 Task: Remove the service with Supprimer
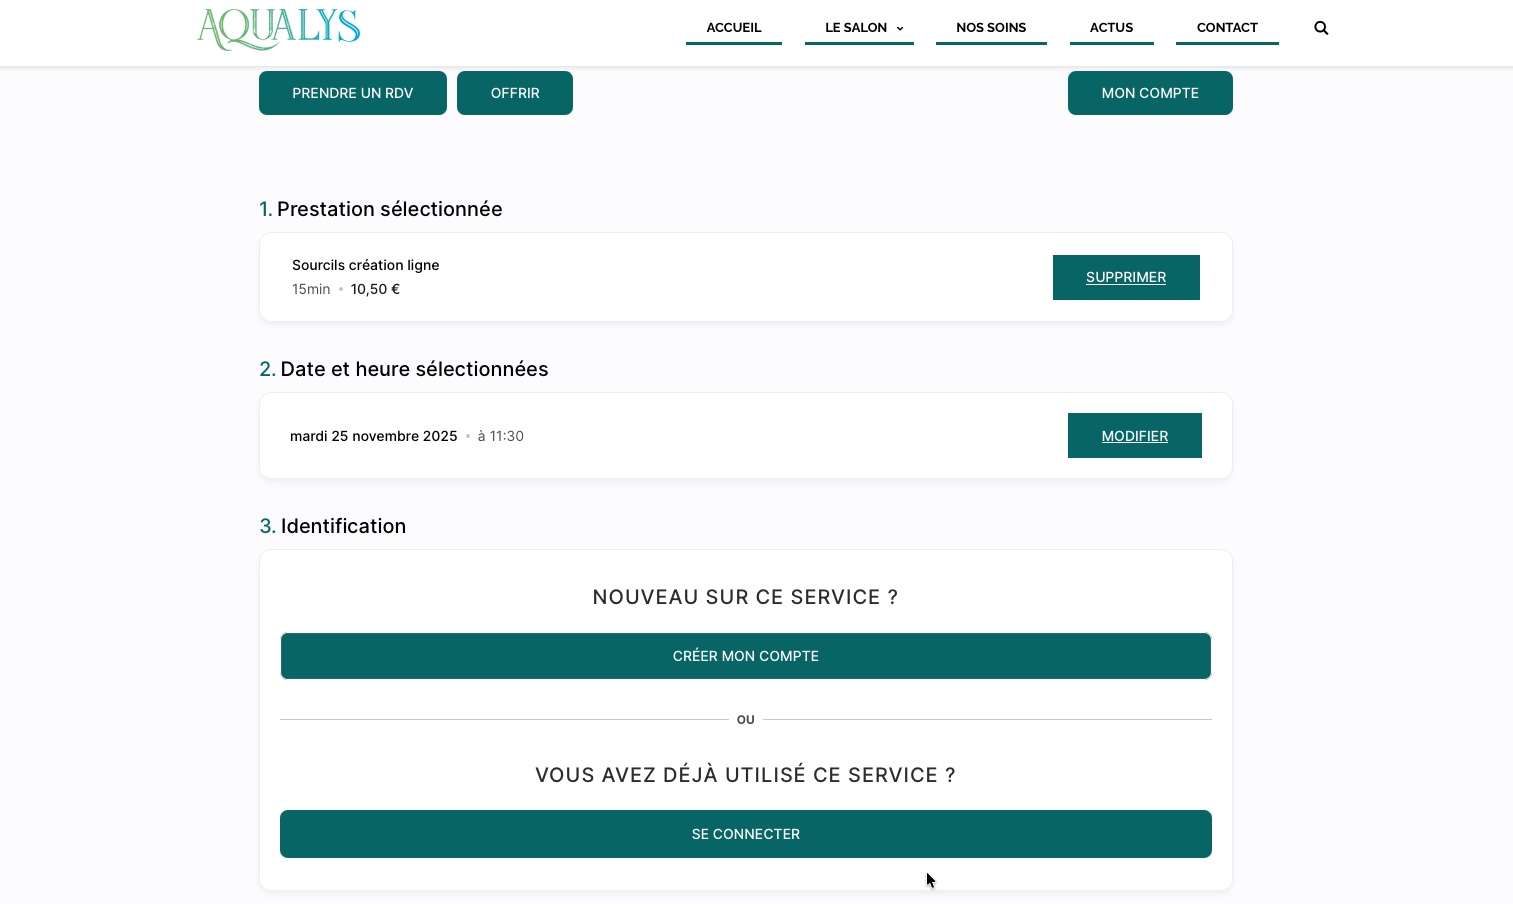click(1125, 277)
